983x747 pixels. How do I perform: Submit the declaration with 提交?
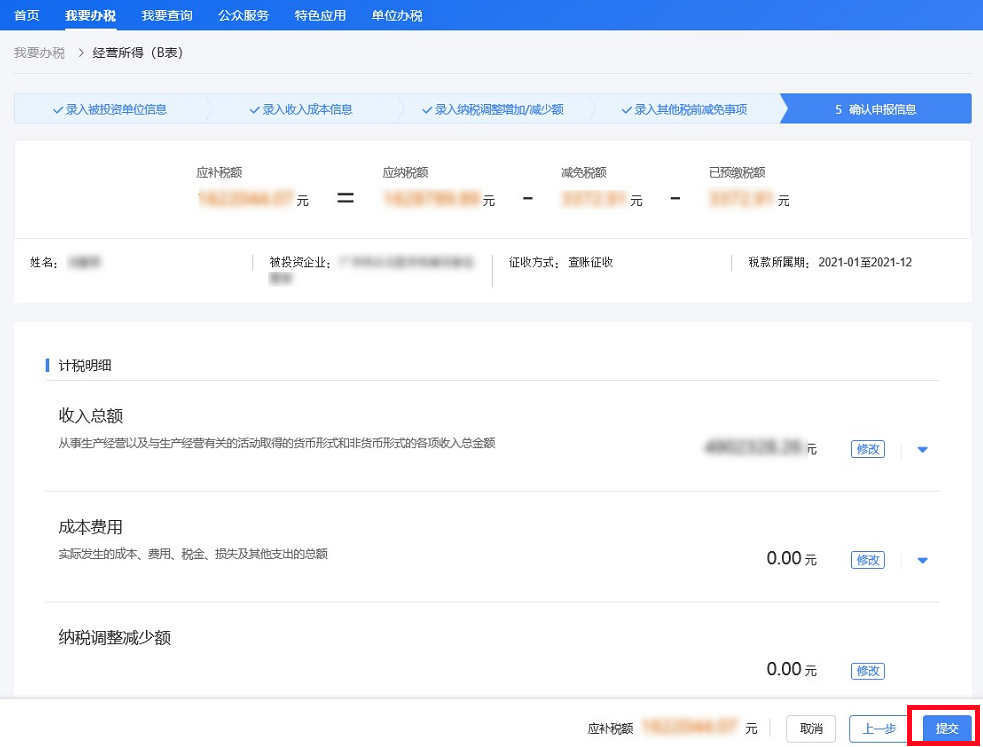(946, 729)
